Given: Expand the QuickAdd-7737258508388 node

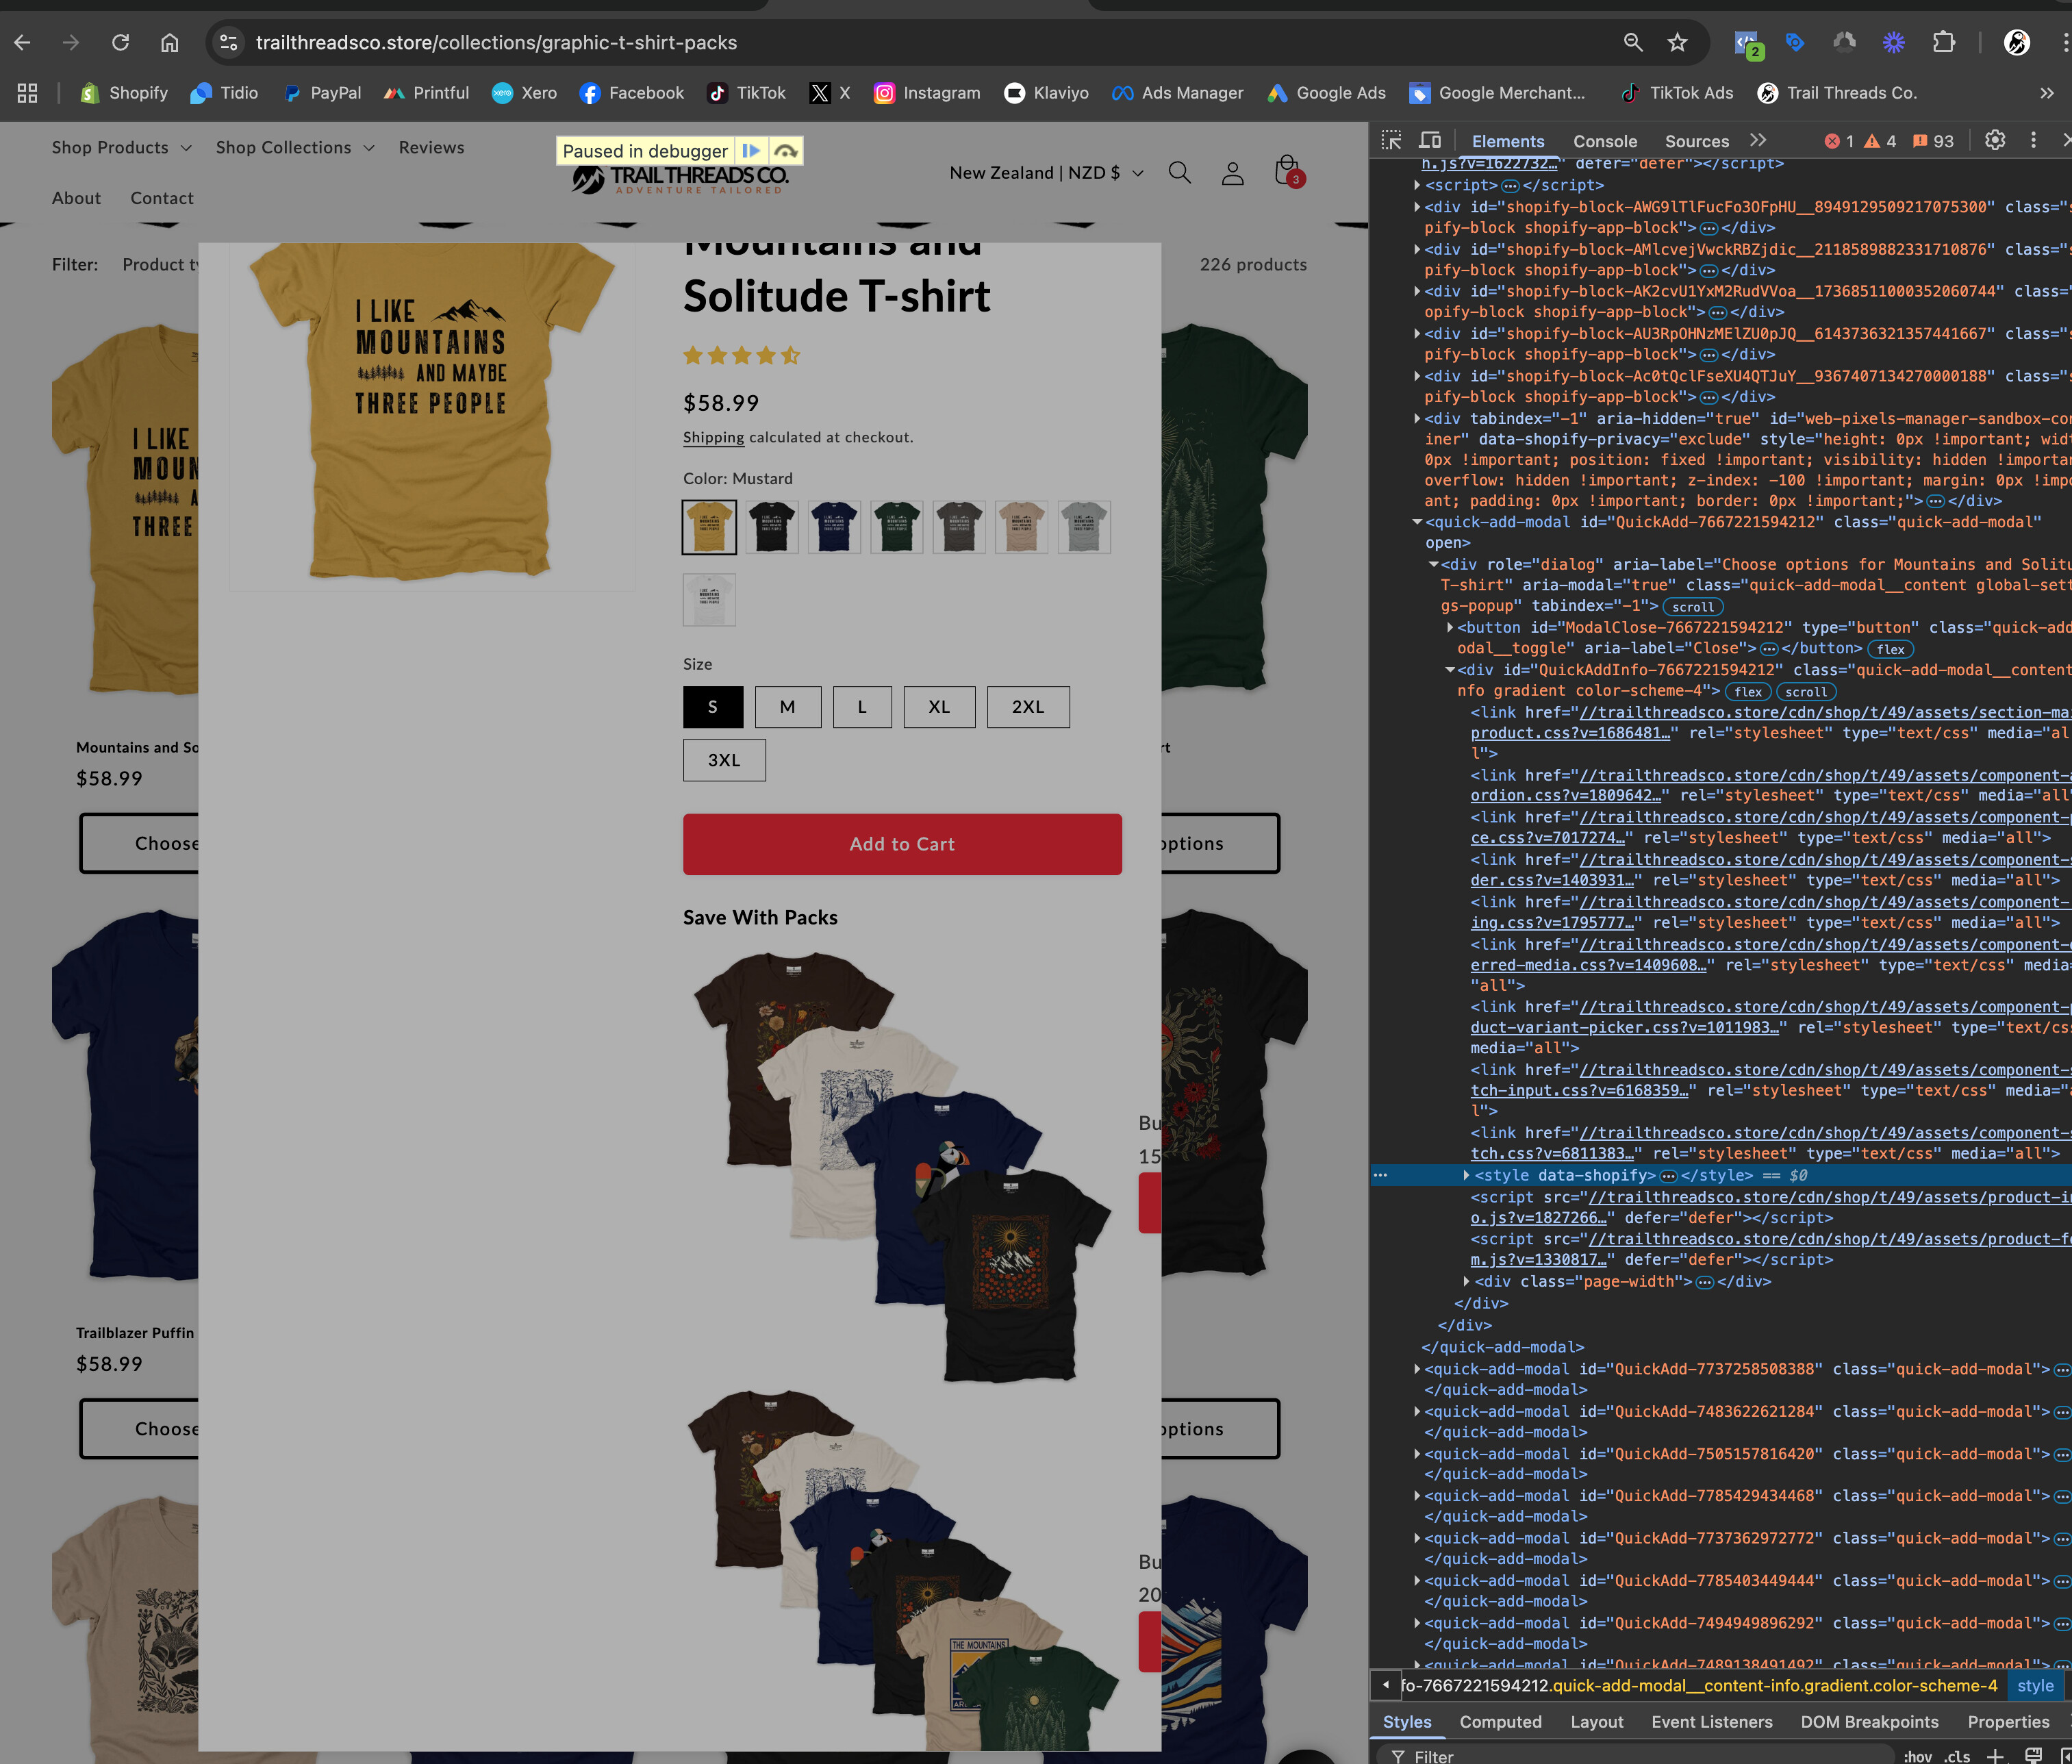Looking at the screenshot, I should tap(1417, 1369).
